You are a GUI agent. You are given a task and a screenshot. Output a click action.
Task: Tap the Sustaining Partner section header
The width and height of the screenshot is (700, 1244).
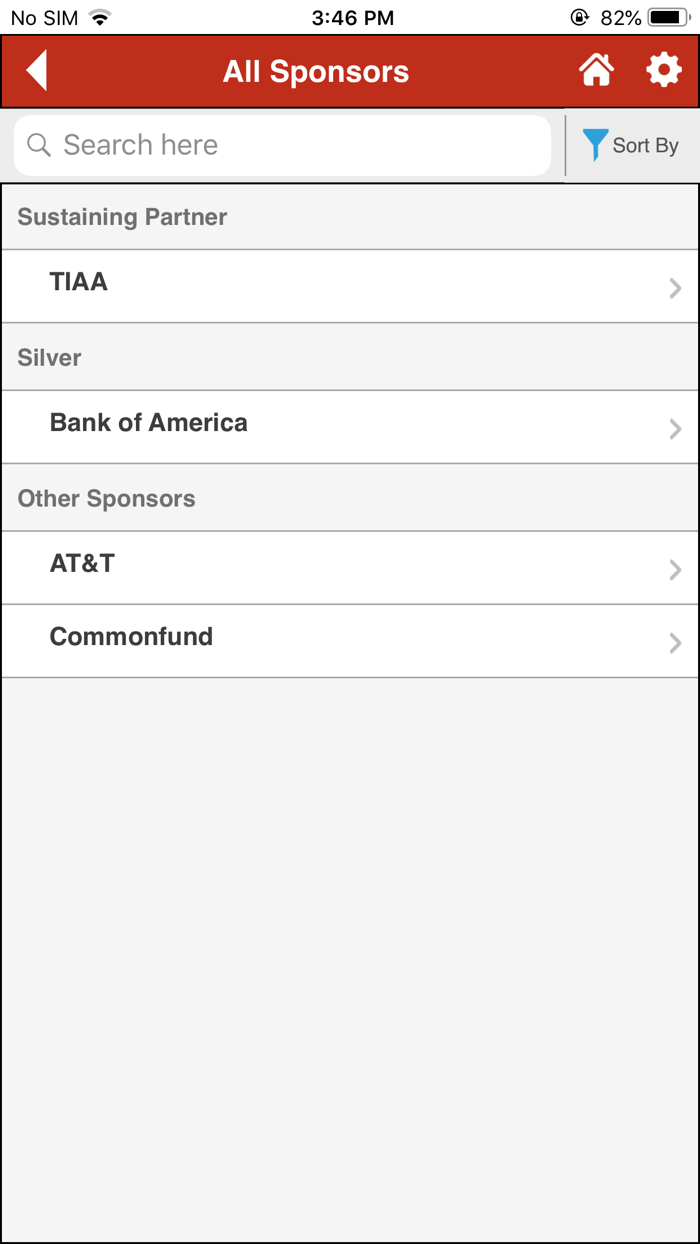(x=121, y=216)
